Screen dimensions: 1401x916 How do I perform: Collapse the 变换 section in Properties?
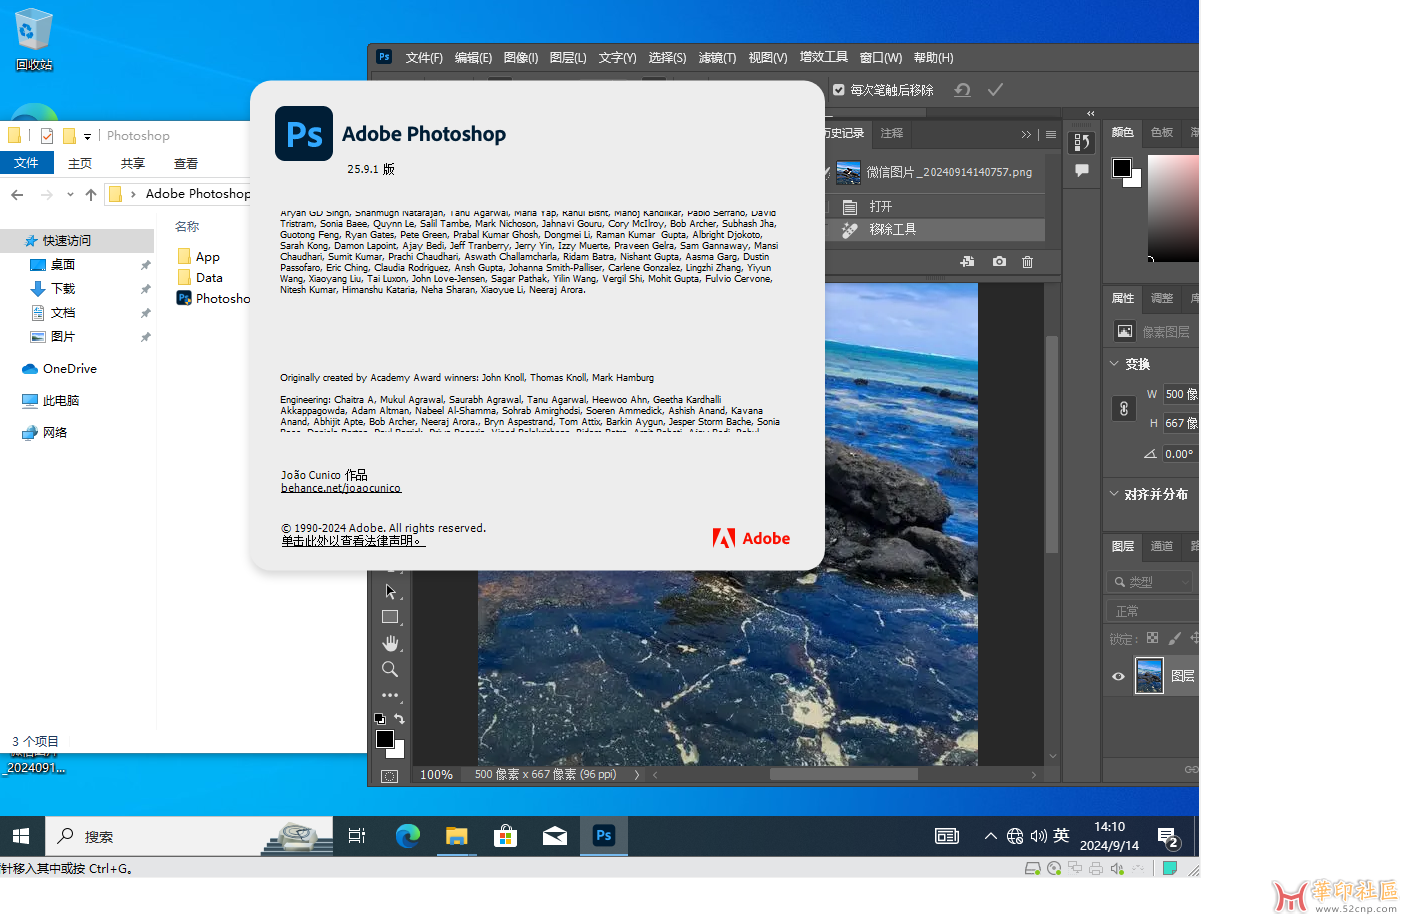point(1113,364)
